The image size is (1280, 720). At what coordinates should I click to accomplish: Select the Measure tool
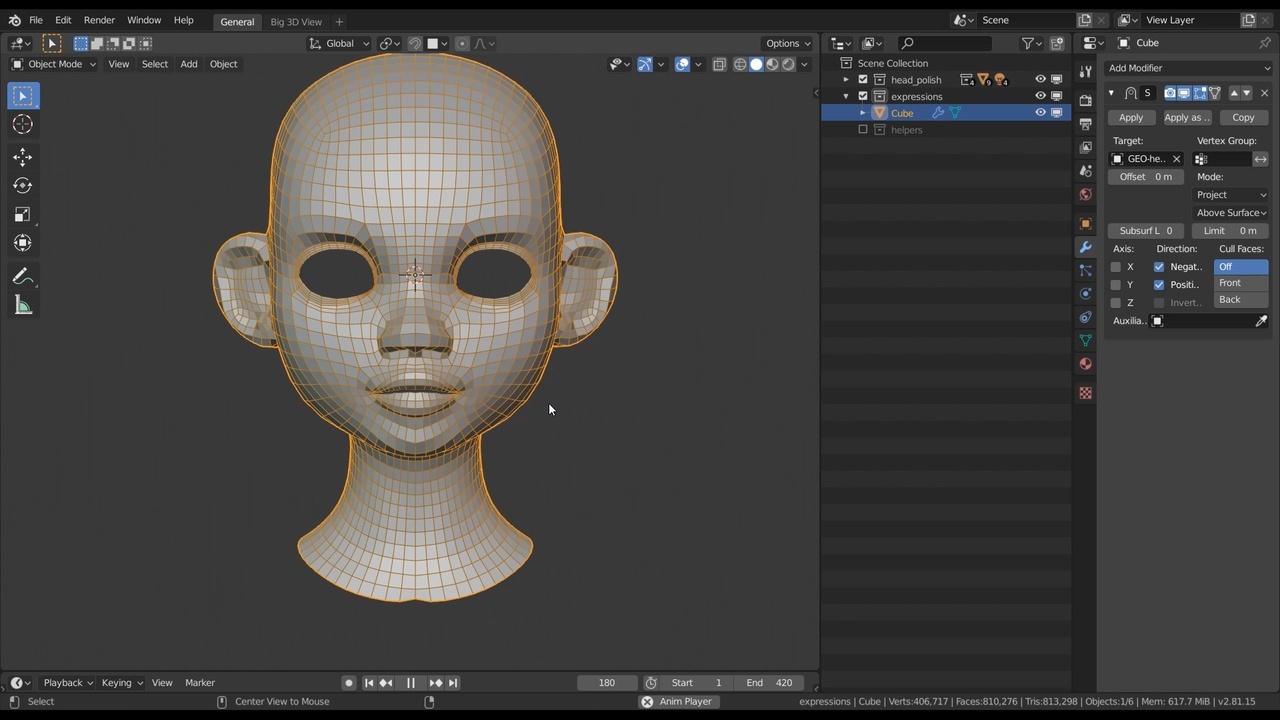point(22,306)
